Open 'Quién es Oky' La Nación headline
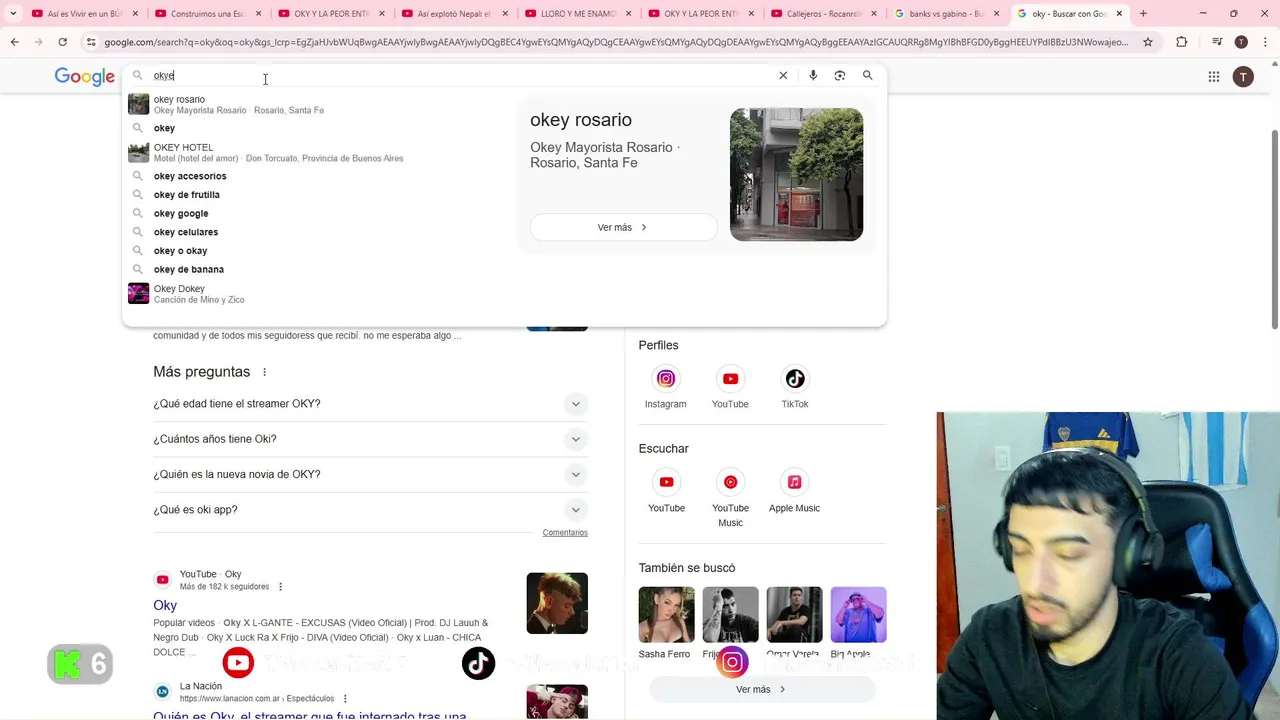 (310, 715)
